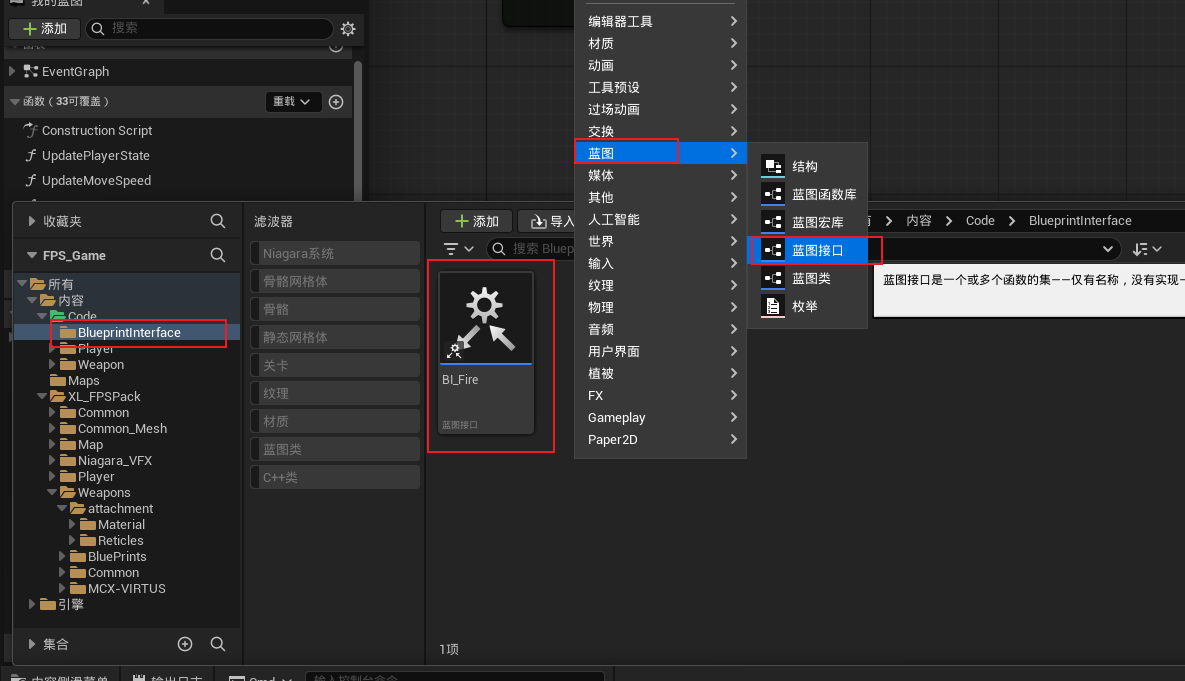Expand Niagara_VFX folder arrow

[x=52, y=460]
